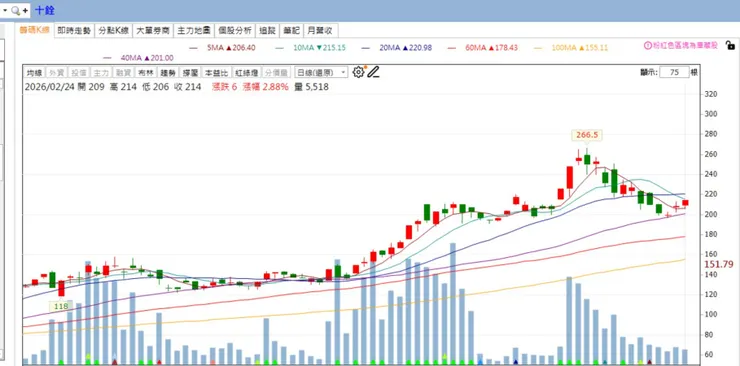Click the 118 low price label
Screen dimensions: 740x366
(x=61, y=306)
